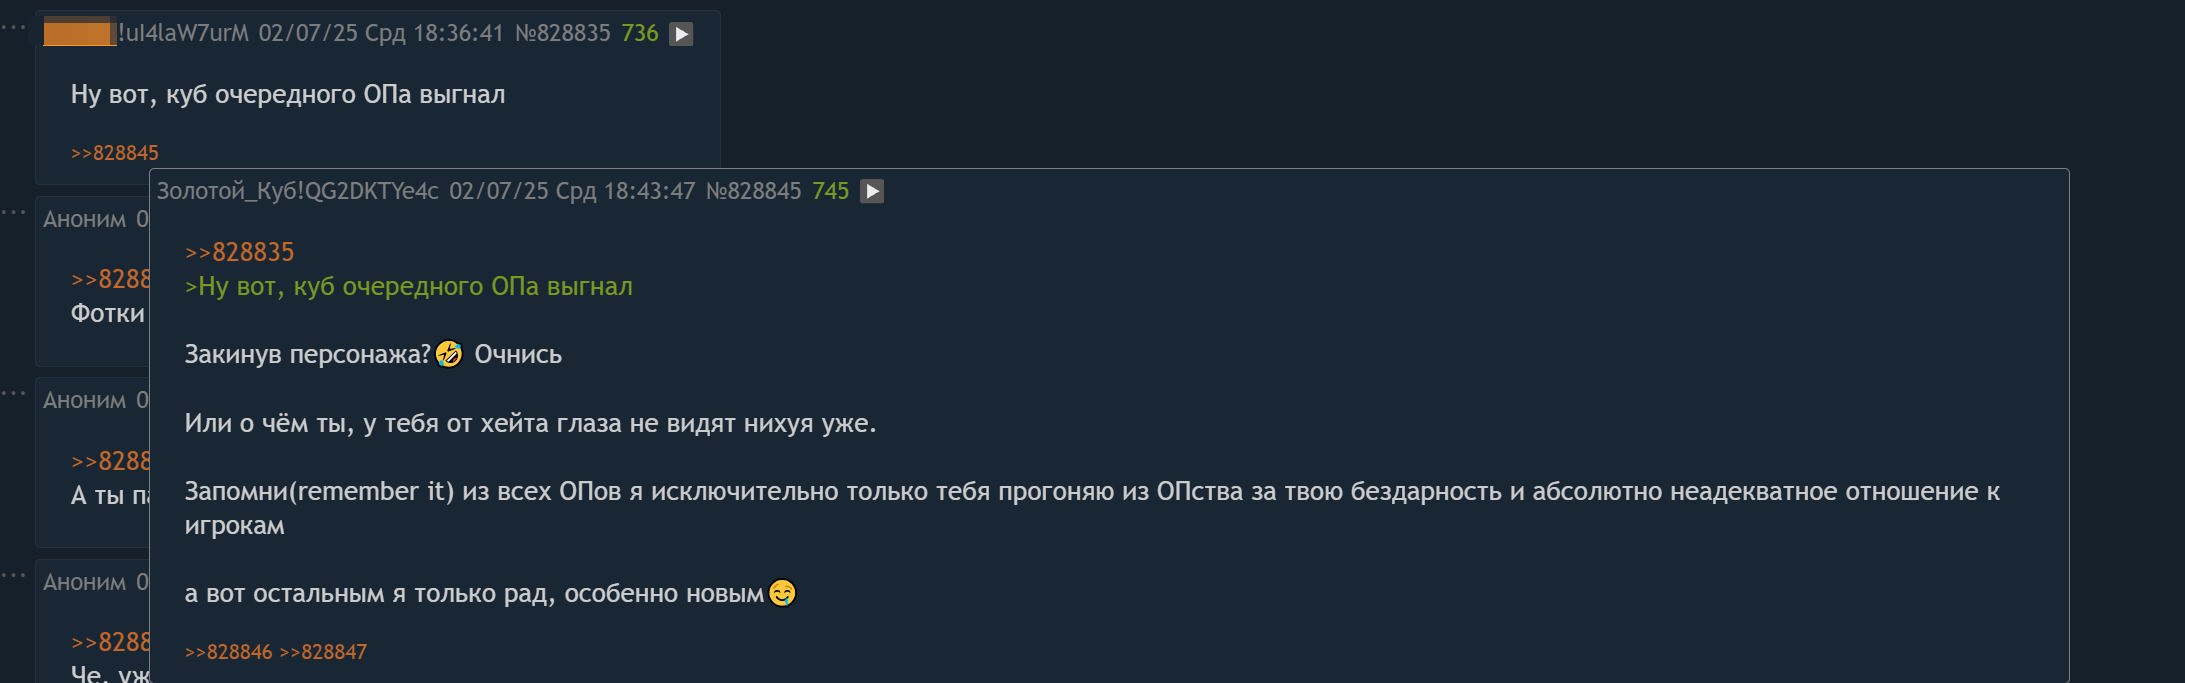Click the green 745 counter
This screenshot has height=683, width=2185.
[x=830, y=191]
